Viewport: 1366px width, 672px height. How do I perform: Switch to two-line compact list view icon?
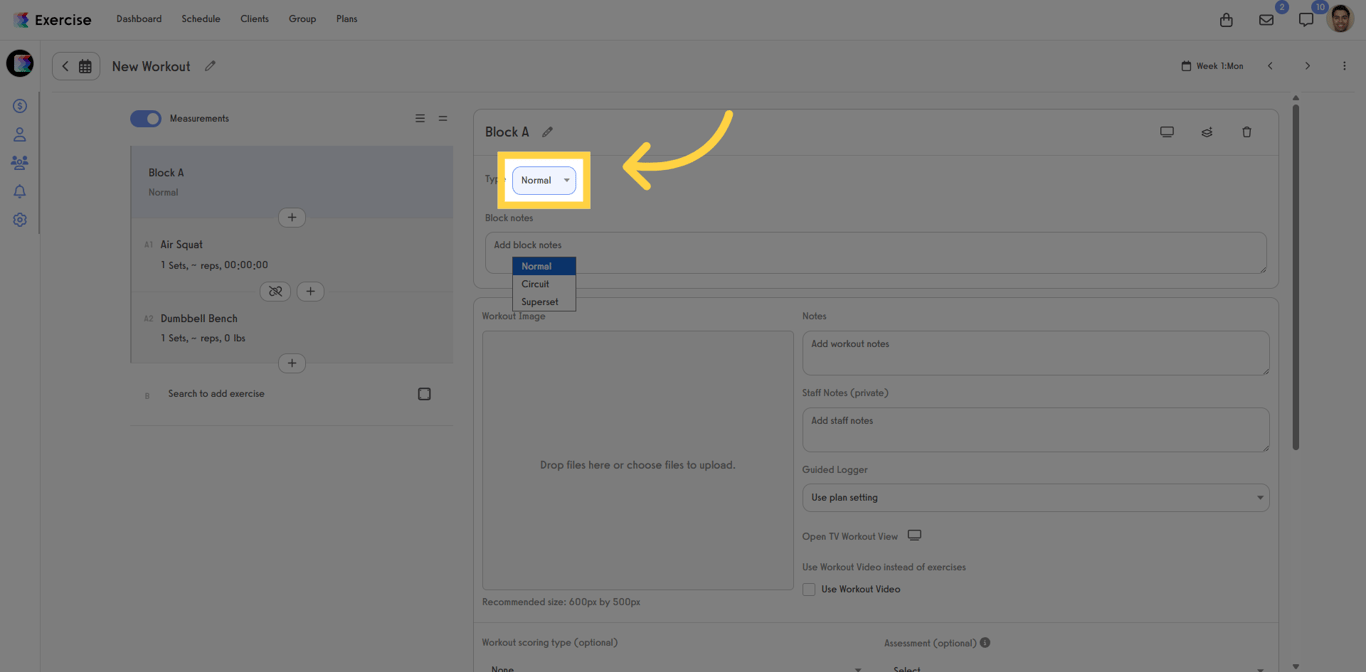(443, 118)
